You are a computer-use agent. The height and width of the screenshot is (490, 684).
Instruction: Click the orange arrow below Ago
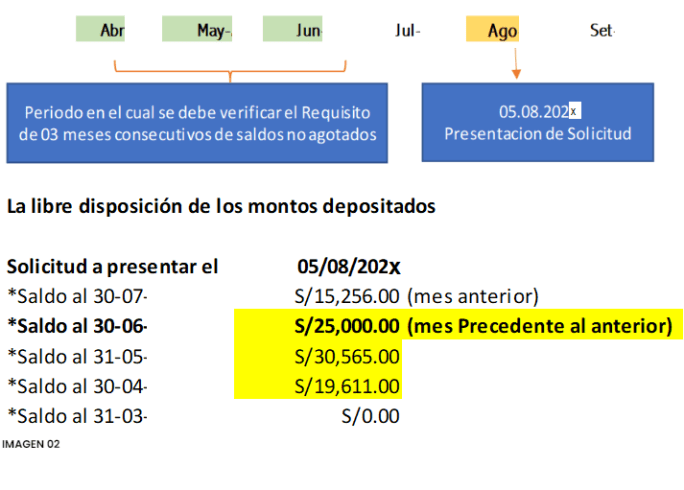(x=516, y=64)
